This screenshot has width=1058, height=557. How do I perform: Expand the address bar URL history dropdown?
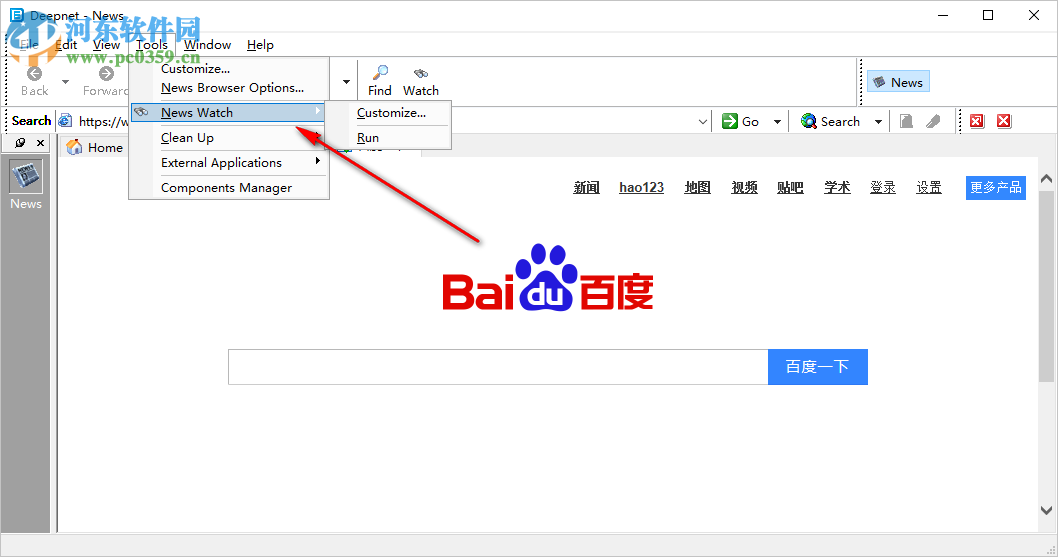703,122
